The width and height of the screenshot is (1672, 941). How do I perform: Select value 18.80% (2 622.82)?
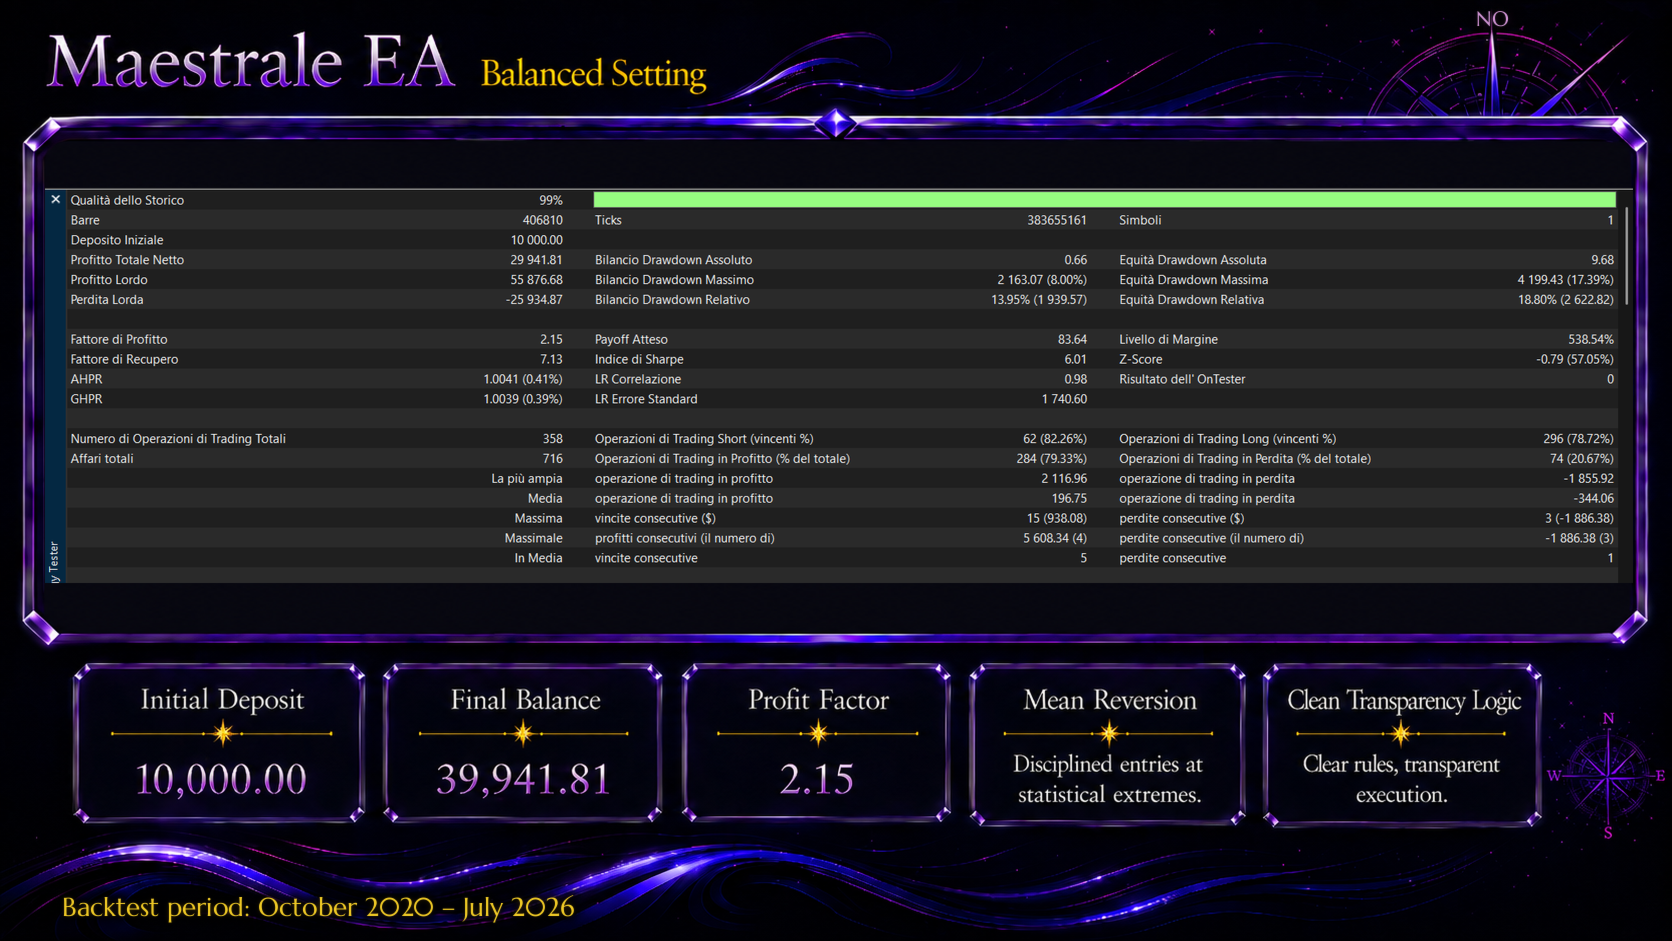1566,300
